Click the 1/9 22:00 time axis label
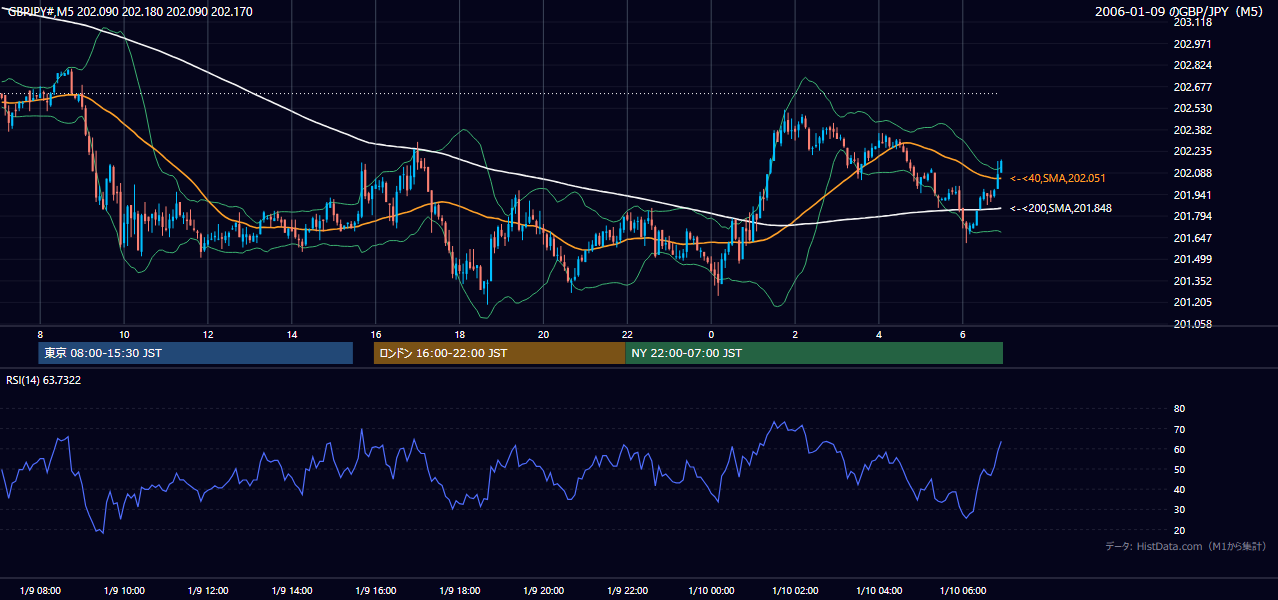 628,591
